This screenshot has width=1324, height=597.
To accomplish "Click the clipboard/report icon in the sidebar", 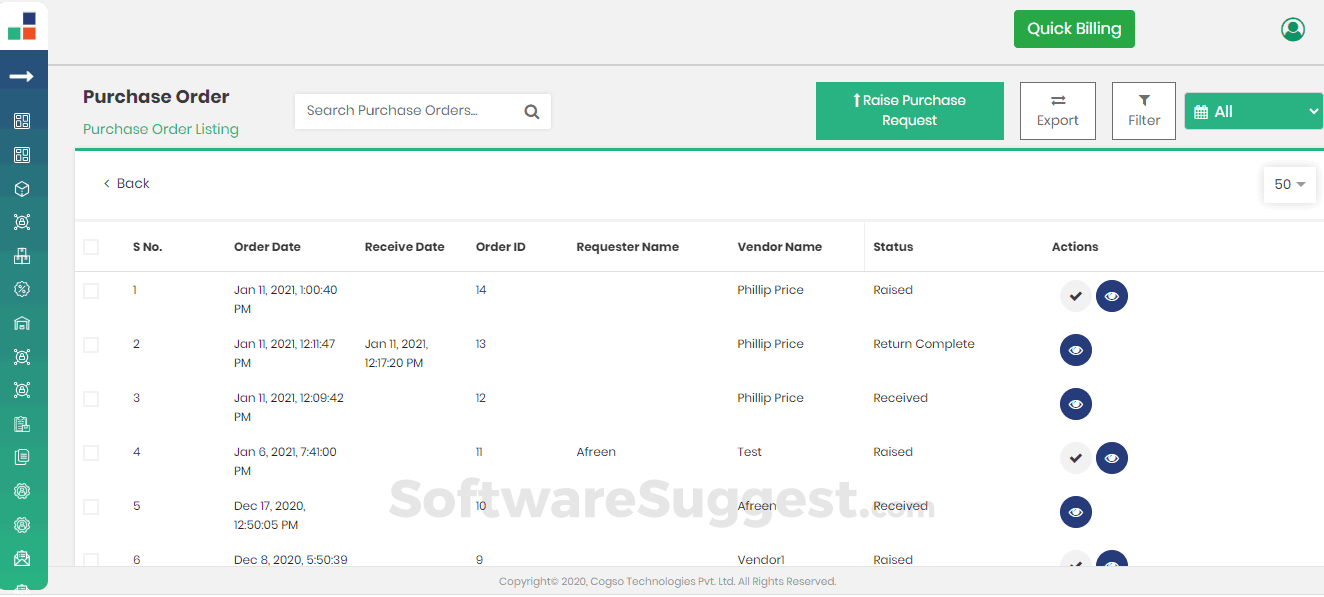I will point(22,423).
